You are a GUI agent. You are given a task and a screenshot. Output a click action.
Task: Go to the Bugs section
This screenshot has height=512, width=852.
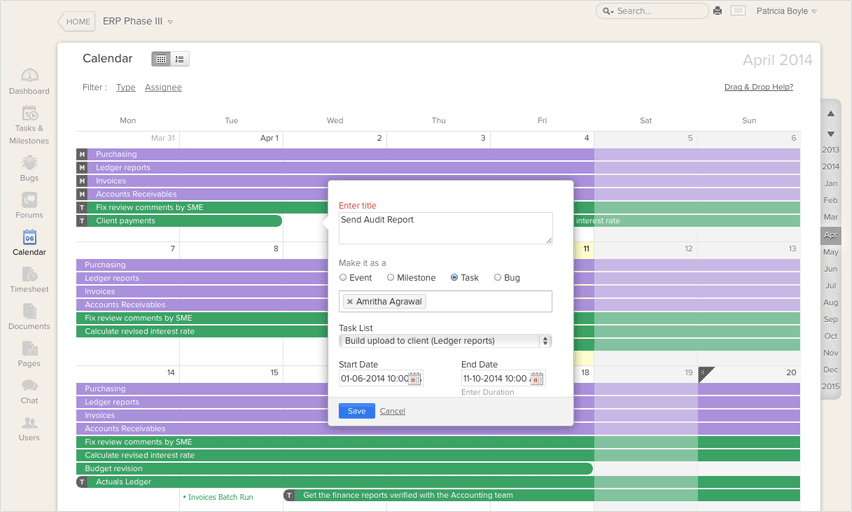coord(29,165)
